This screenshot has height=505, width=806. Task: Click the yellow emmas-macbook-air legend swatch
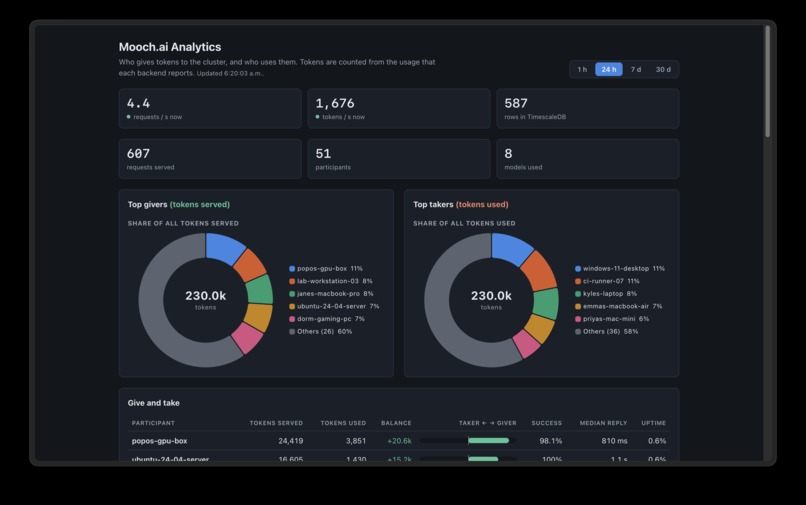(x=578, y=306)
